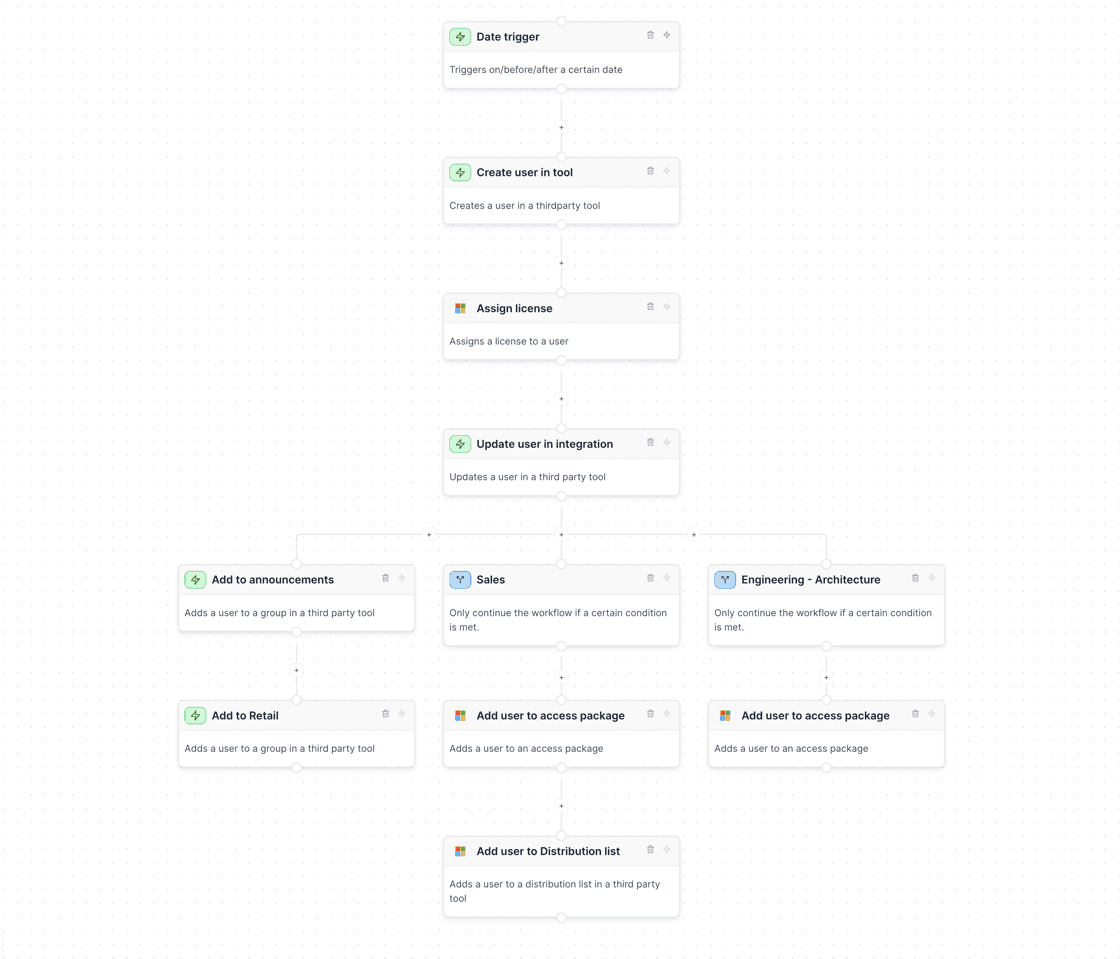Click lightning icon on Create user in tool
The image size is (1120, 959).
[x=666, y=171]
